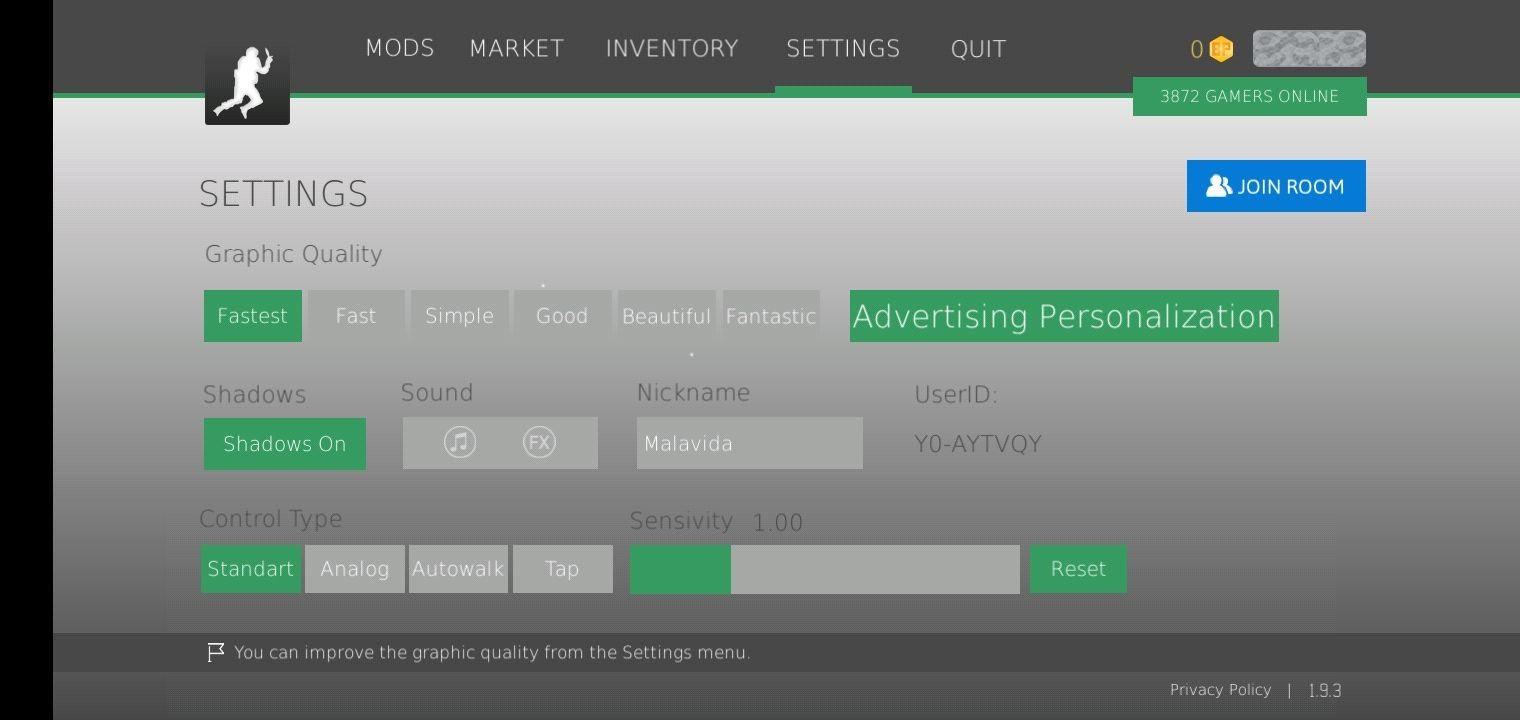Screen dimensions: 1520x720
Task: Set graphic quality to Fantastic
Action: tap(771, 316)
